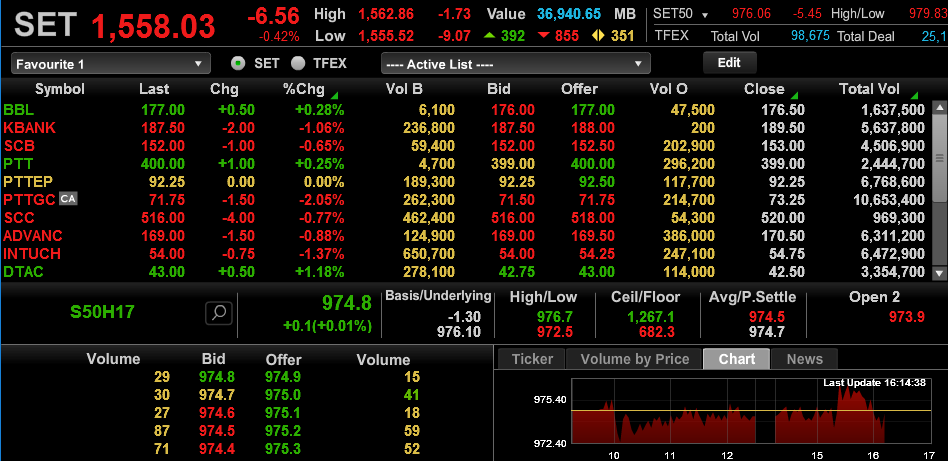Image resolution: width=948 pixels, height=461 pixels.
Task: Click the Ceil/Floor value 1,267.1
Action: point(651,316)
